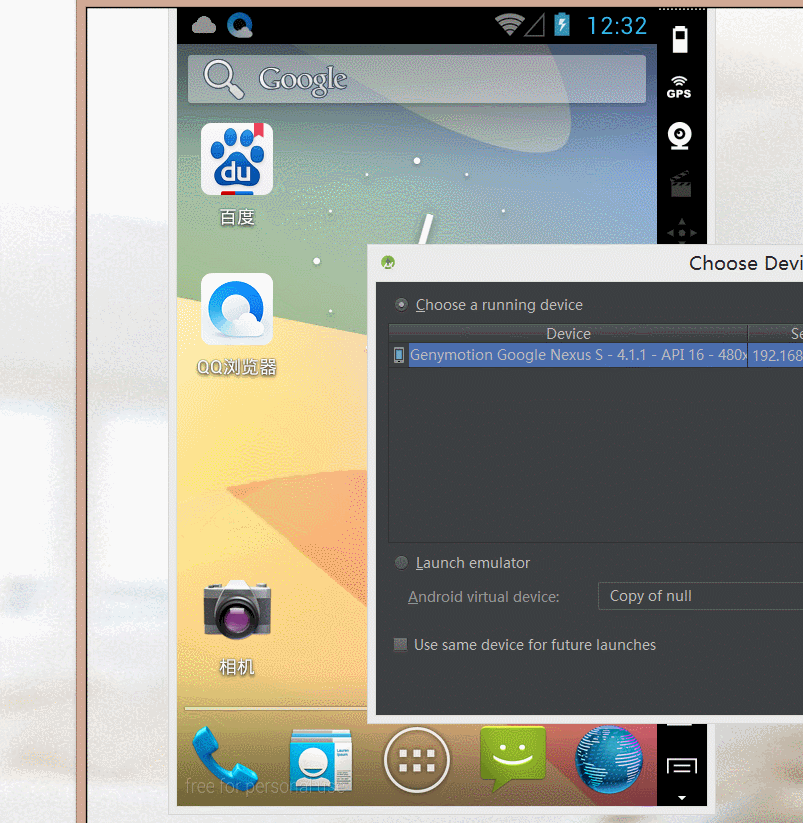The height and width of the screenshot is (823, 803).
Task: Open Genymotion GPS widget
Action: pyautogui.click(x=679, y=87)
